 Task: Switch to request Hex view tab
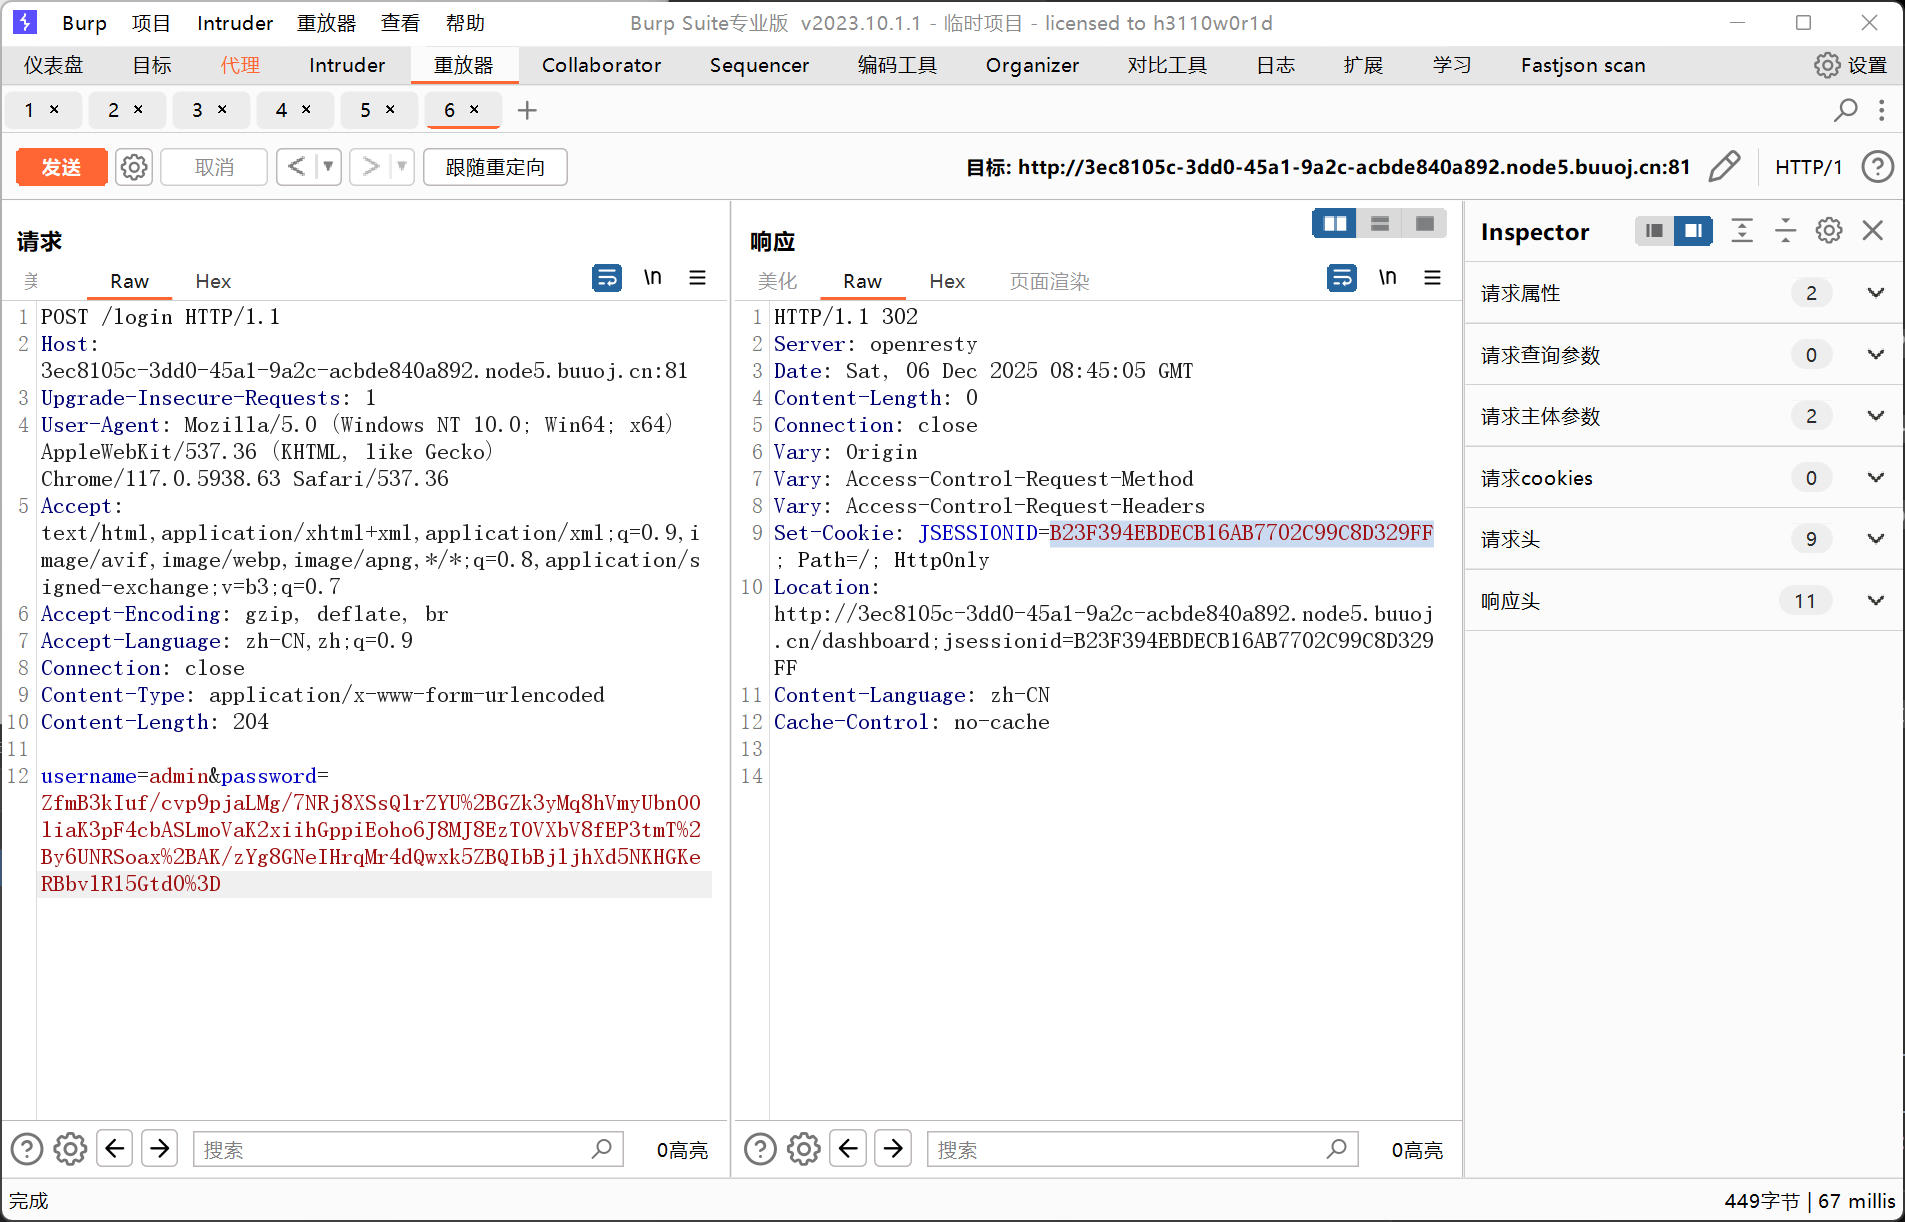point(213,281)
